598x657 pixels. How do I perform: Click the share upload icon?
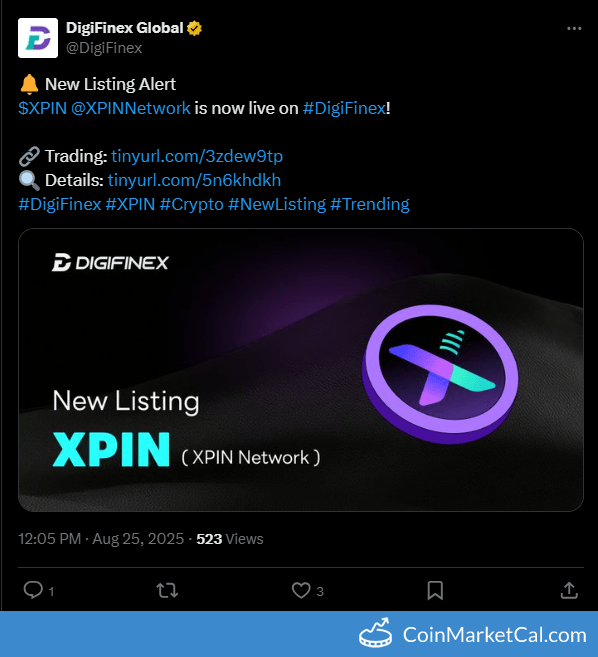569,590
